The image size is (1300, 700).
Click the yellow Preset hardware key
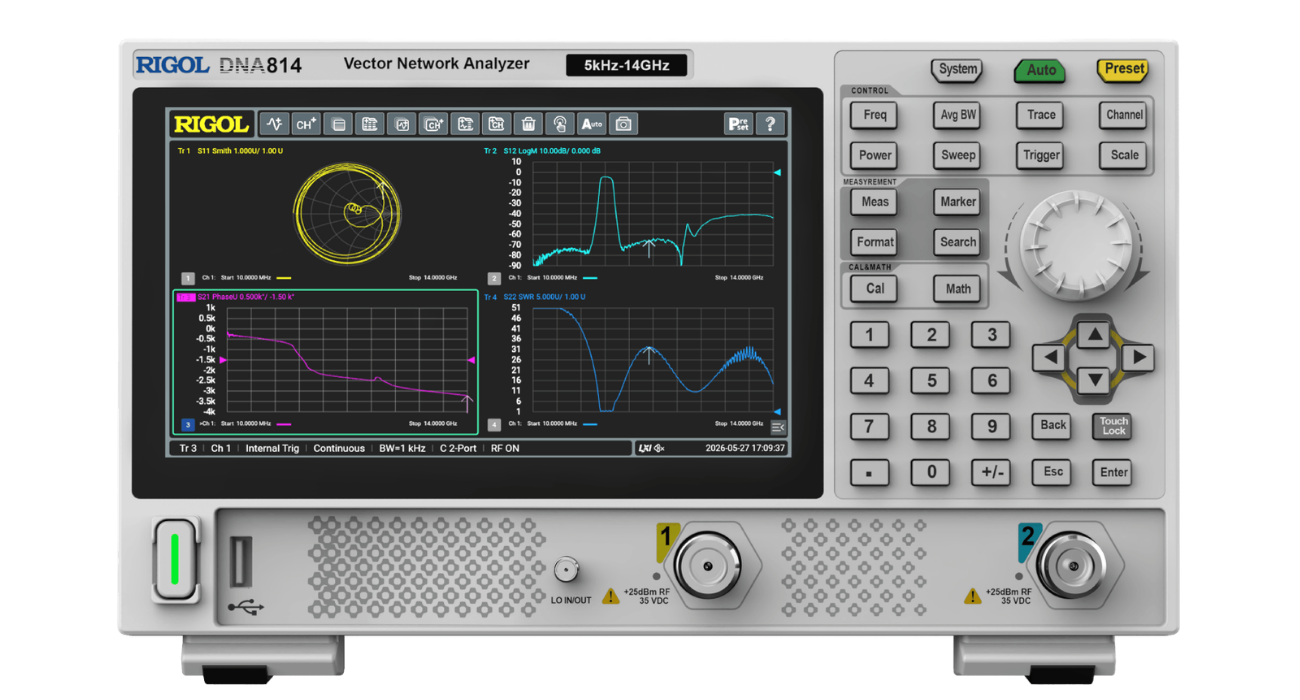click(1123, 70)
